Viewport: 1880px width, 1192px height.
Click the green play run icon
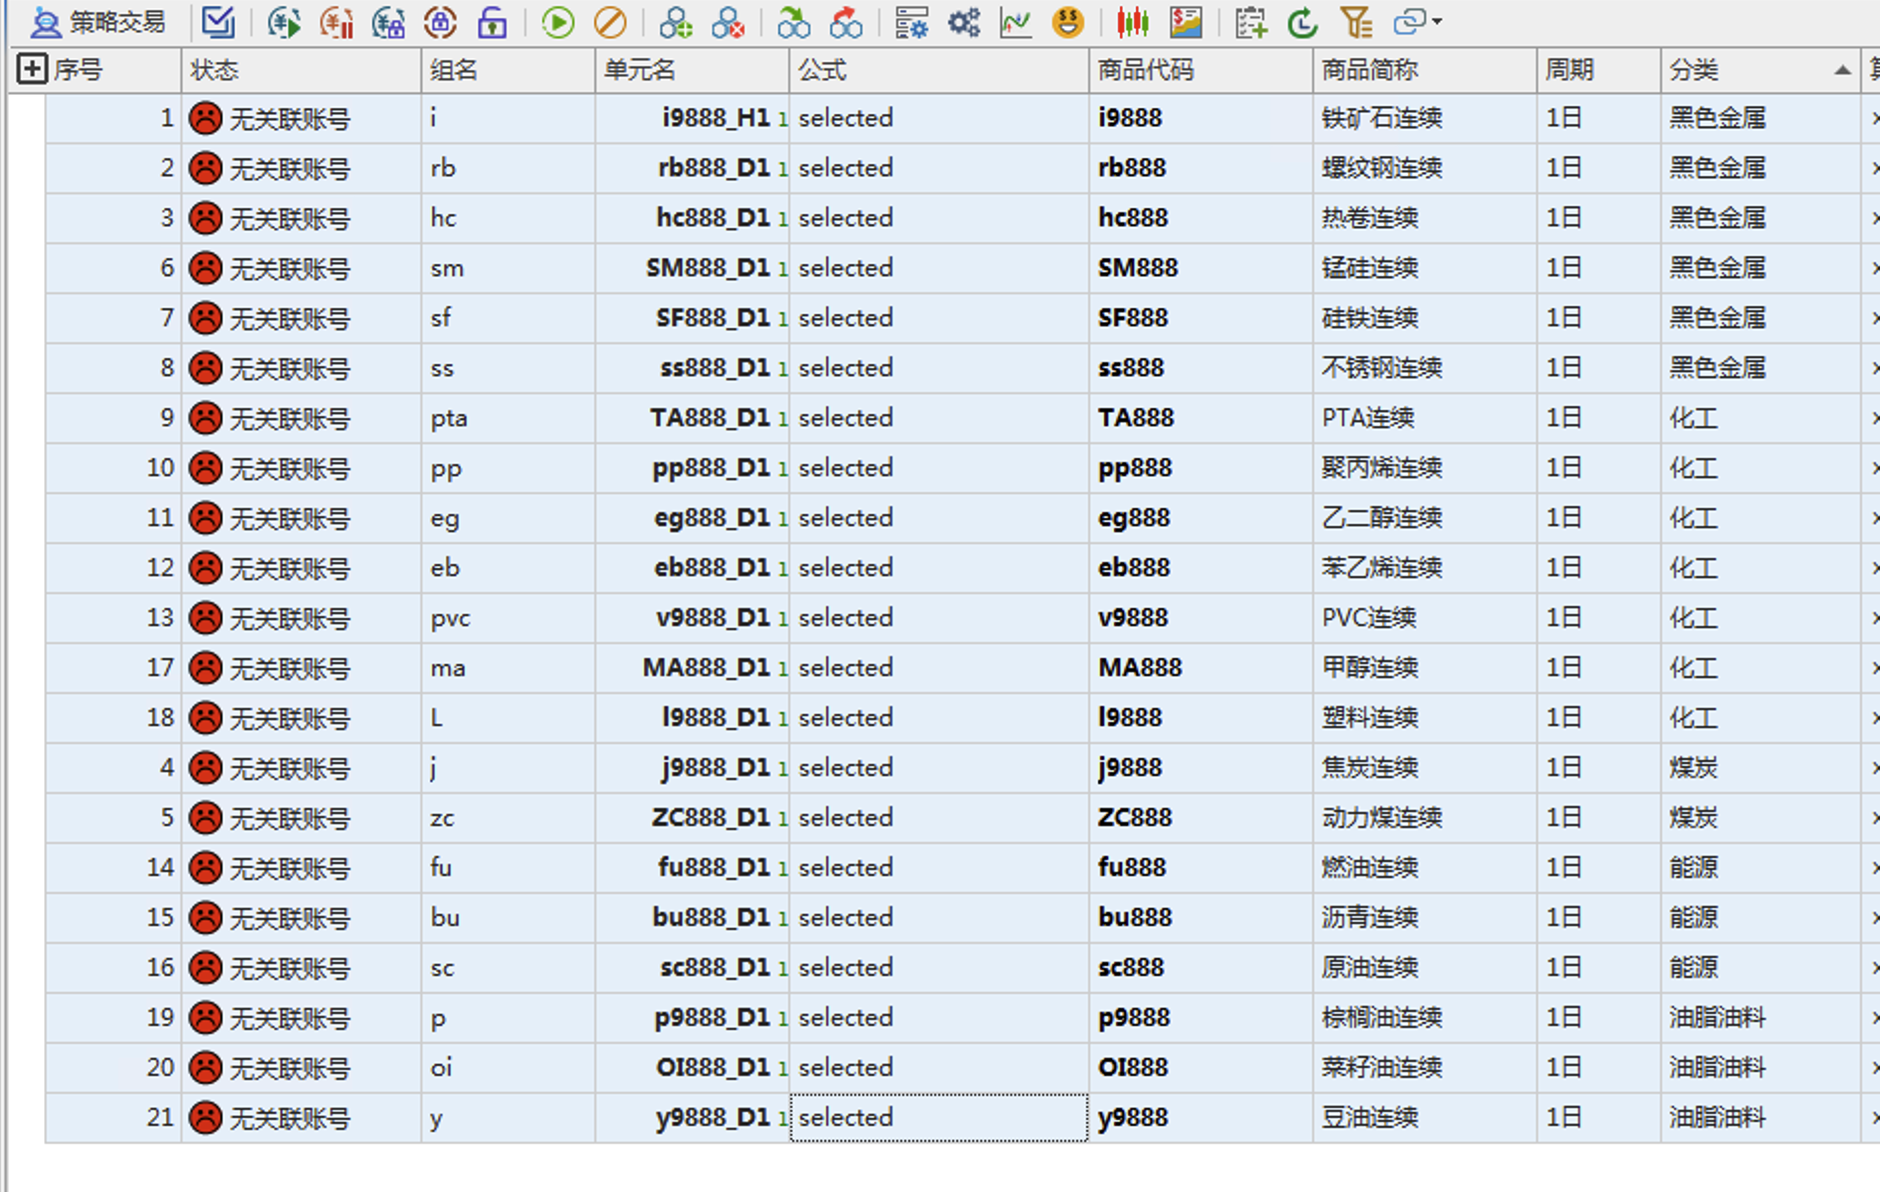[558, 21]
